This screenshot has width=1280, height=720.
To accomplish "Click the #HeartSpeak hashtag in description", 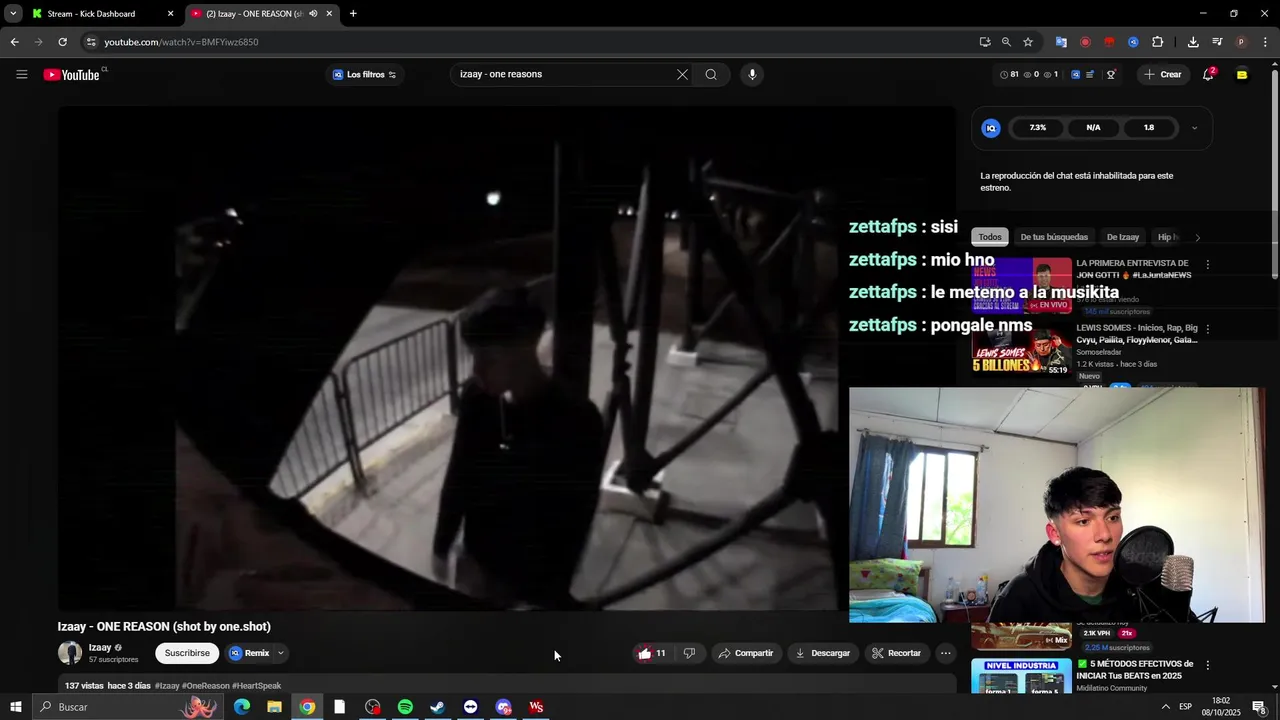I will click(256, 686).
